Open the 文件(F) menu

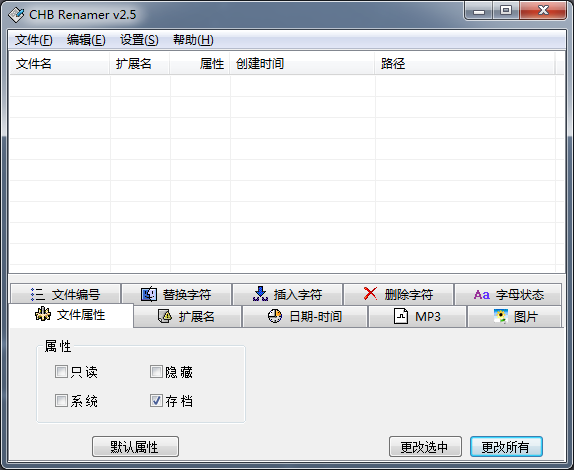click(x=34, y=40)
